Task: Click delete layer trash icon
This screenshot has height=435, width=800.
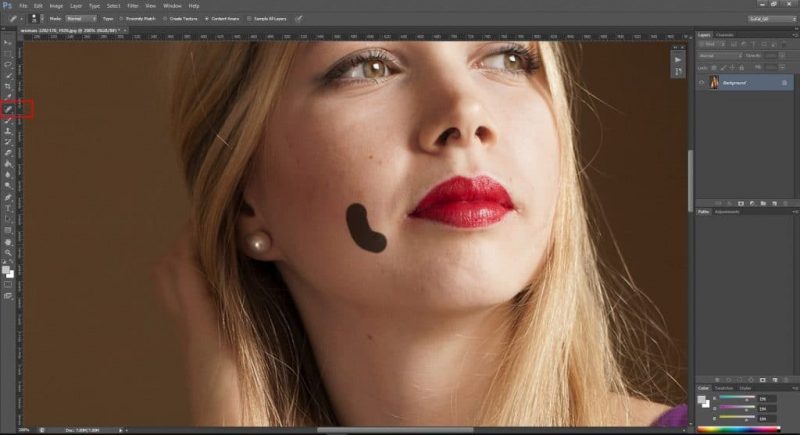Action: [785, 203]
